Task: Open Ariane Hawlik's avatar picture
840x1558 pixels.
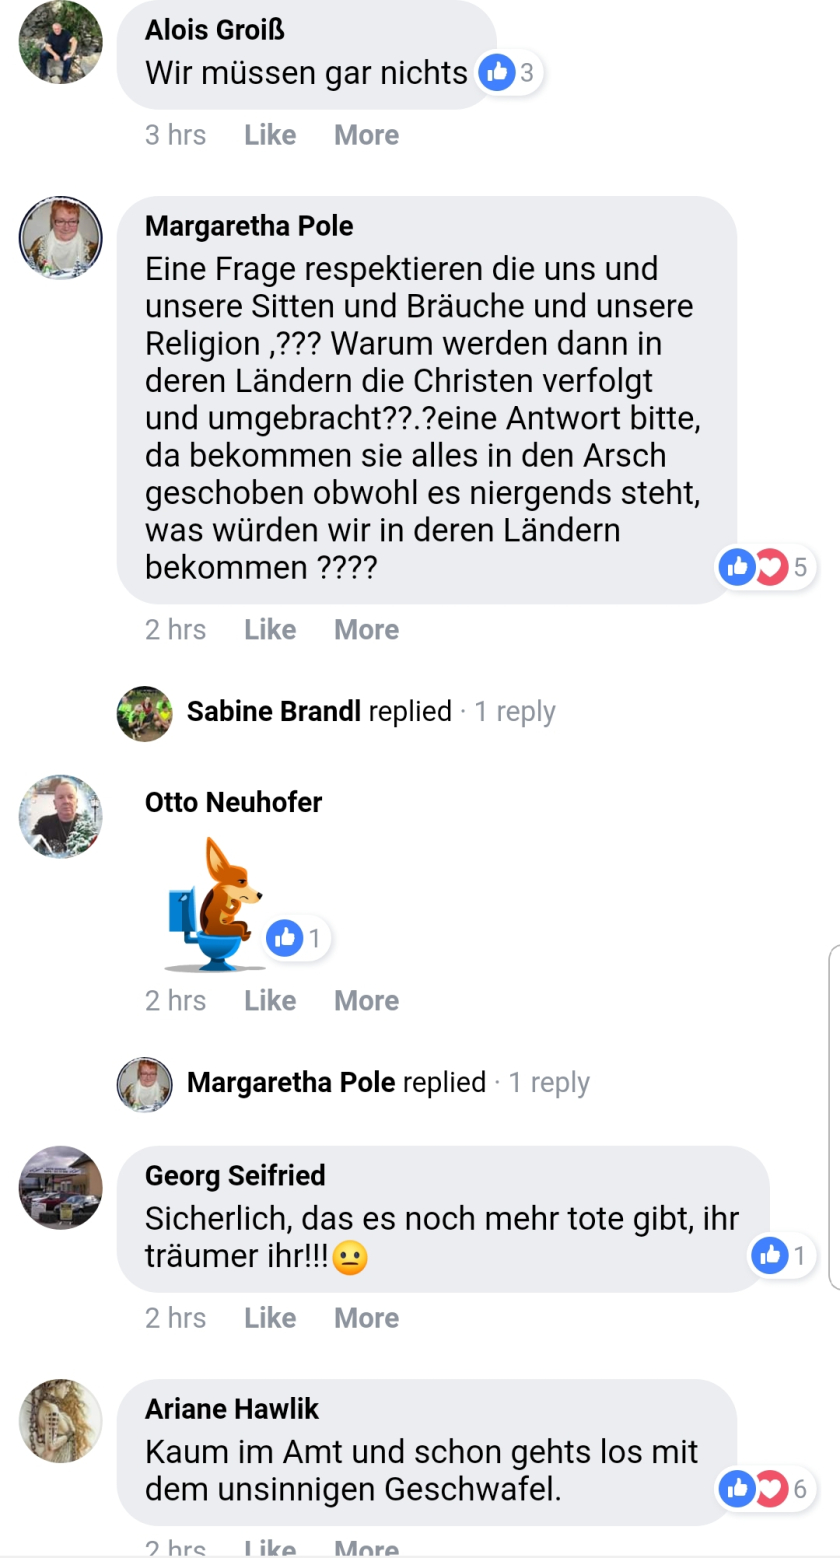Action: (61, 1421)
